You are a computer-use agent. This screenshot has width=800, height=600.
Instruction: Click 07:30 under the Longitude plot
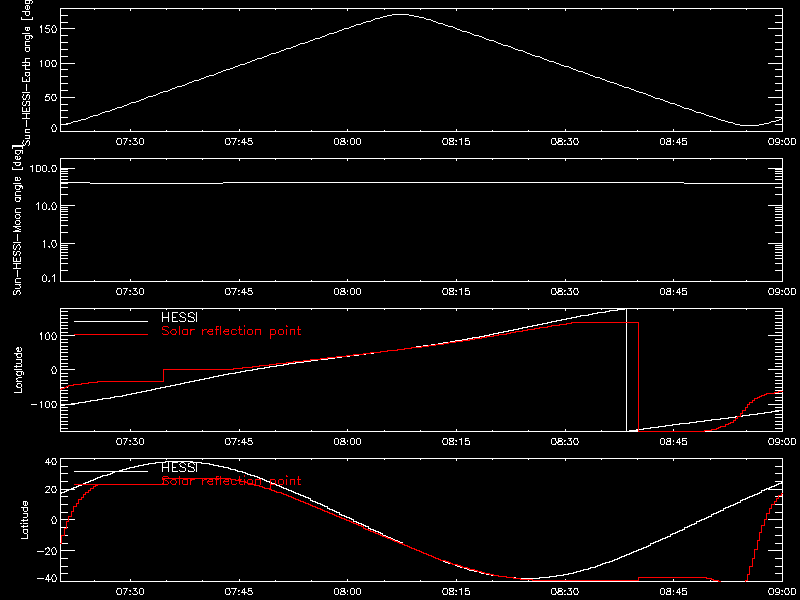[x=130, y=442]
